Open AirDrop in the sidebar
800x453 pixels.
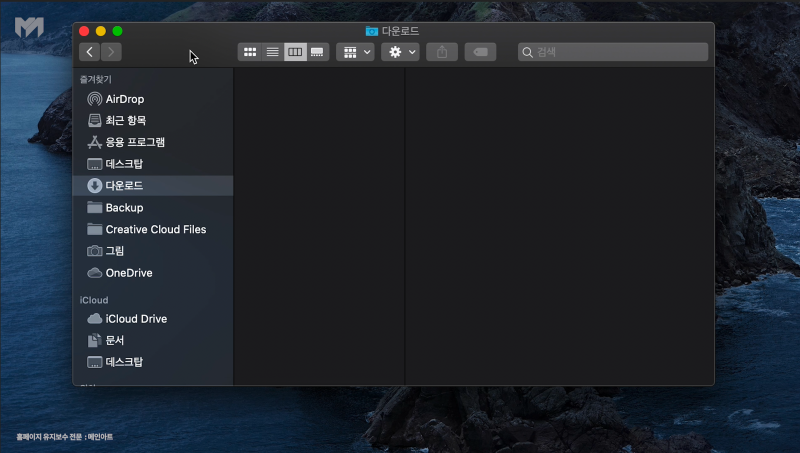click(x=153, y=99)
